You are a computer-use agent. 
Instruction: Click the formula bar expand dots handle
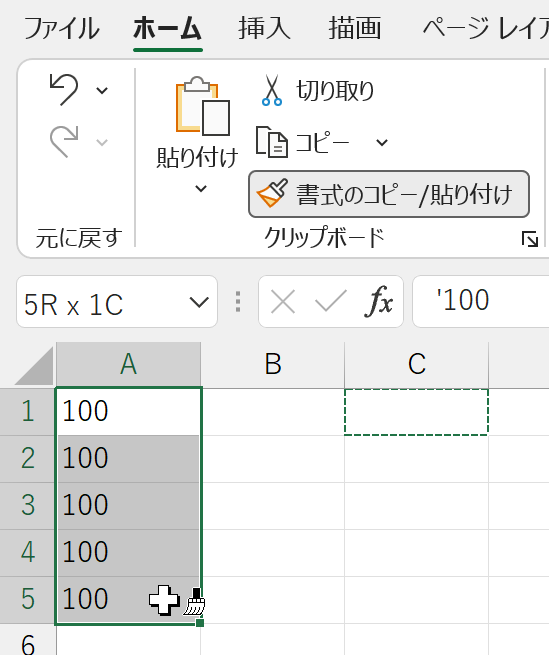click(238, 302)
